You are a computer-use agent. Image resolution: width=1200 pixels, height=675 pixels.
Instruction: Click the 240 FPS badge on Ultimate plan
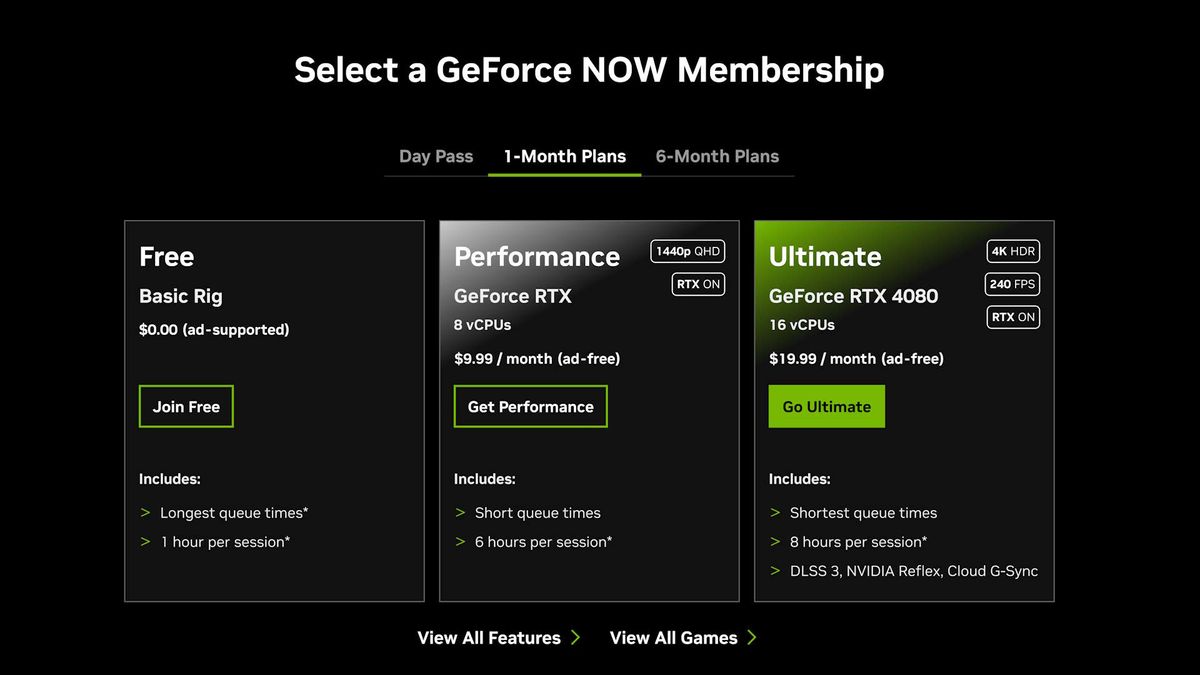click(x=1012, y=284)
